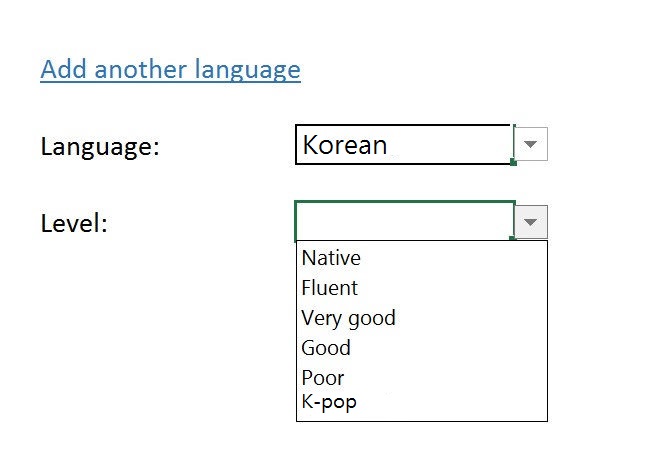Click the Language: label text

pyautogui.click(x=100, y=146)
